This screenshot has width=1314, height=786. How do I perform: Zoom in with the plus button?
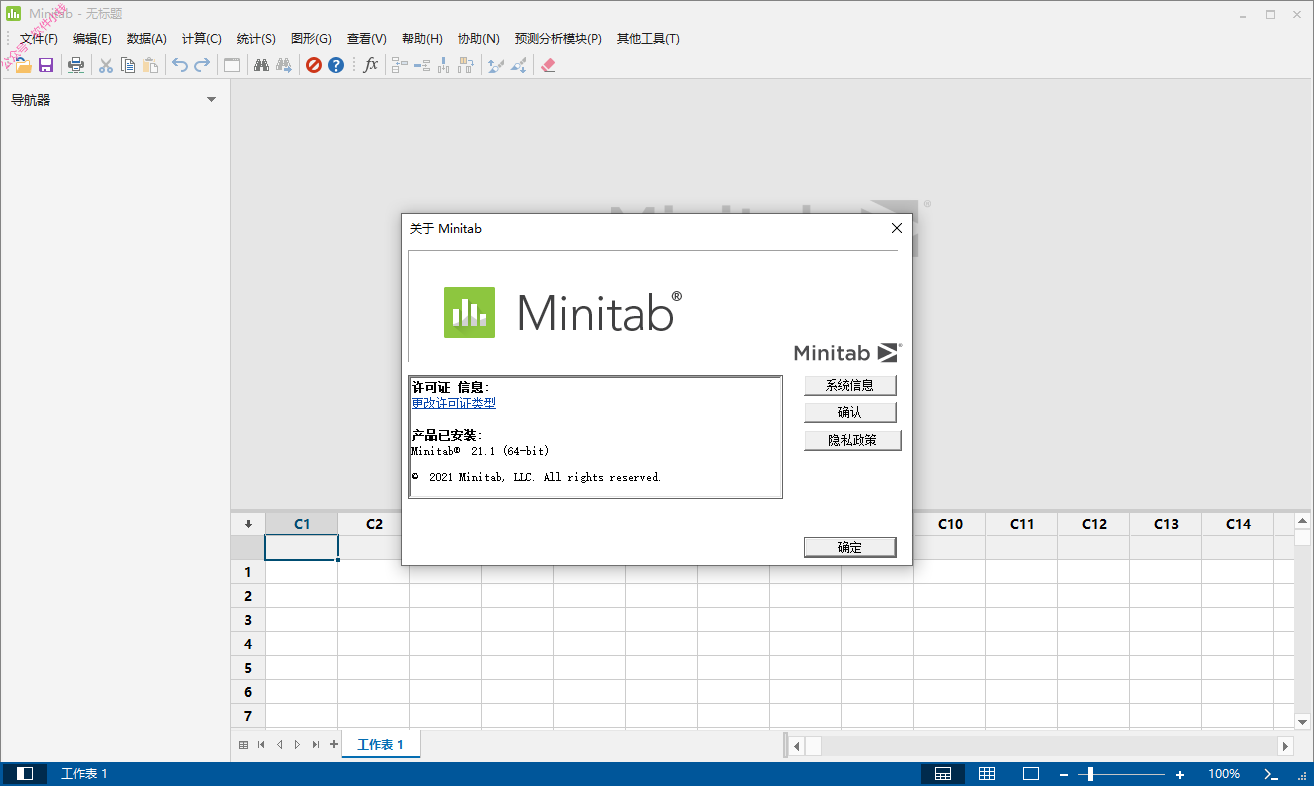(x=1180, y=774)
